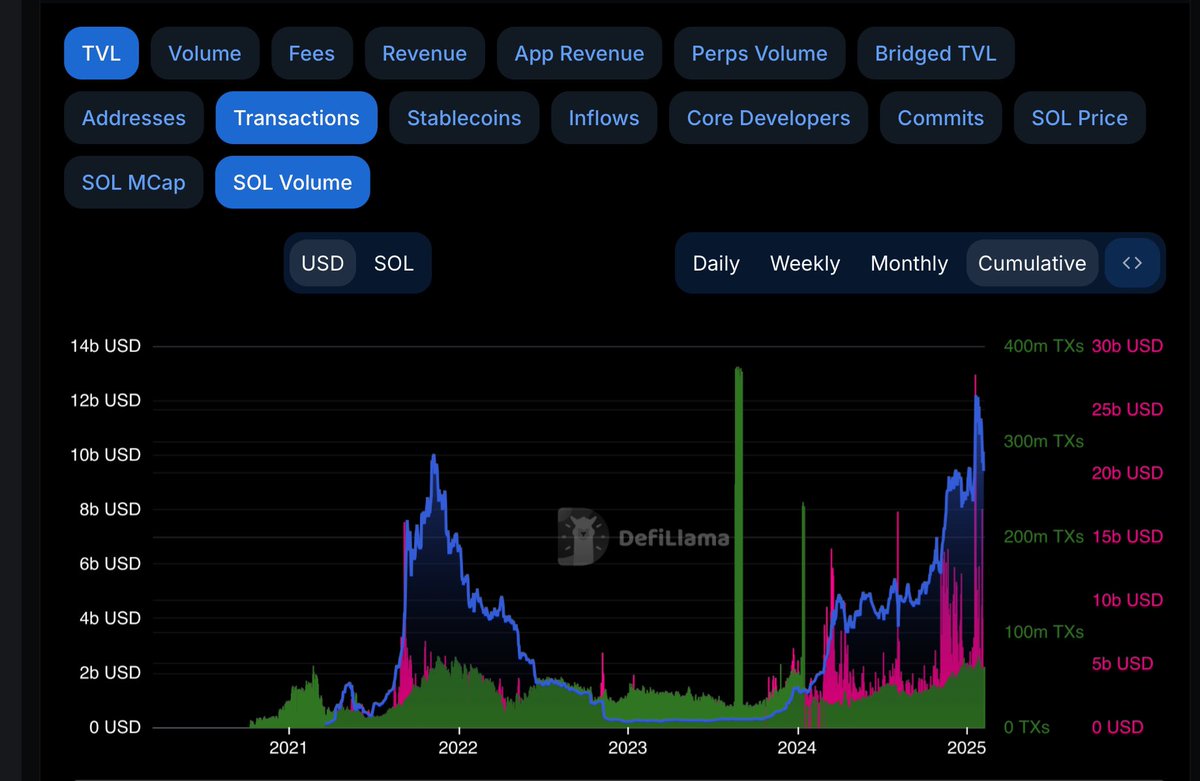Click the 2021 x-axis label

pos(288,747)
